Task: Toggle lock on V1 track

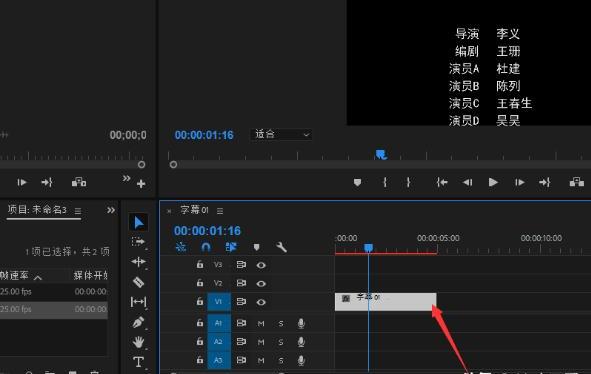Action: click(x=200, y=301)
